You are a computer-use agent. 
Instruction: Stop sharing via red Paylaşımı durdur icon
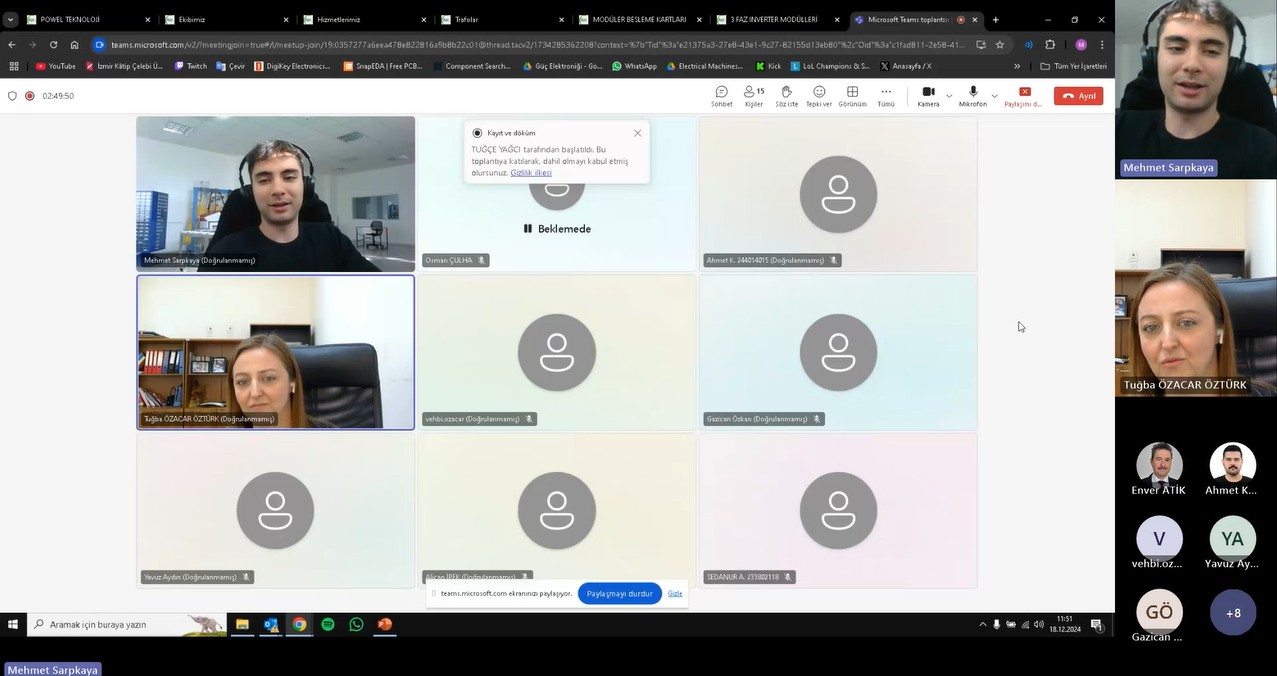coord(1024,95)
